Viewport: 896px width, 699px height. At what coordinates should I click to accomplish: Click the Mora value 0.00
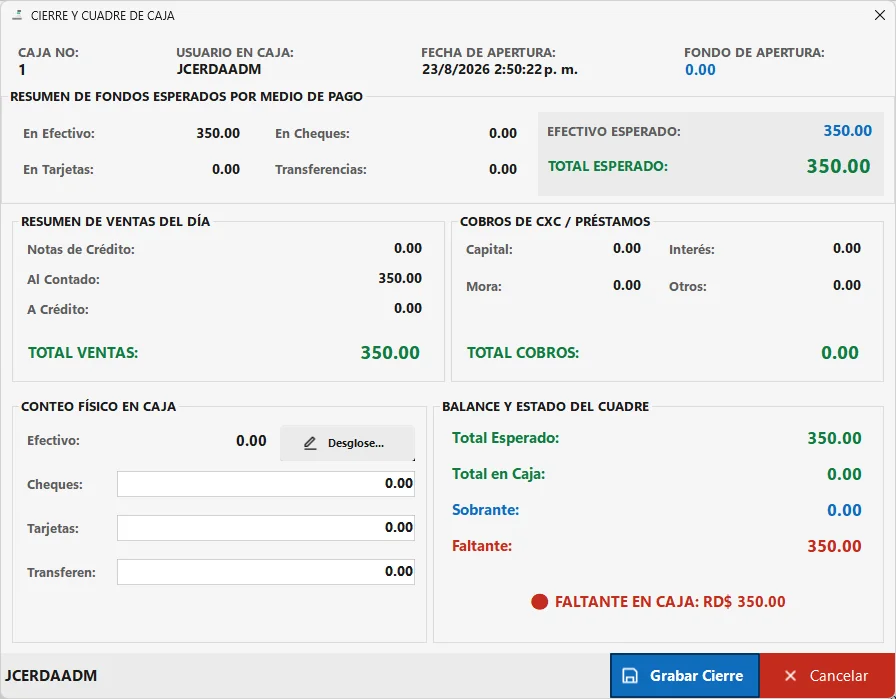pyautogui.click(x=627, y=285)
